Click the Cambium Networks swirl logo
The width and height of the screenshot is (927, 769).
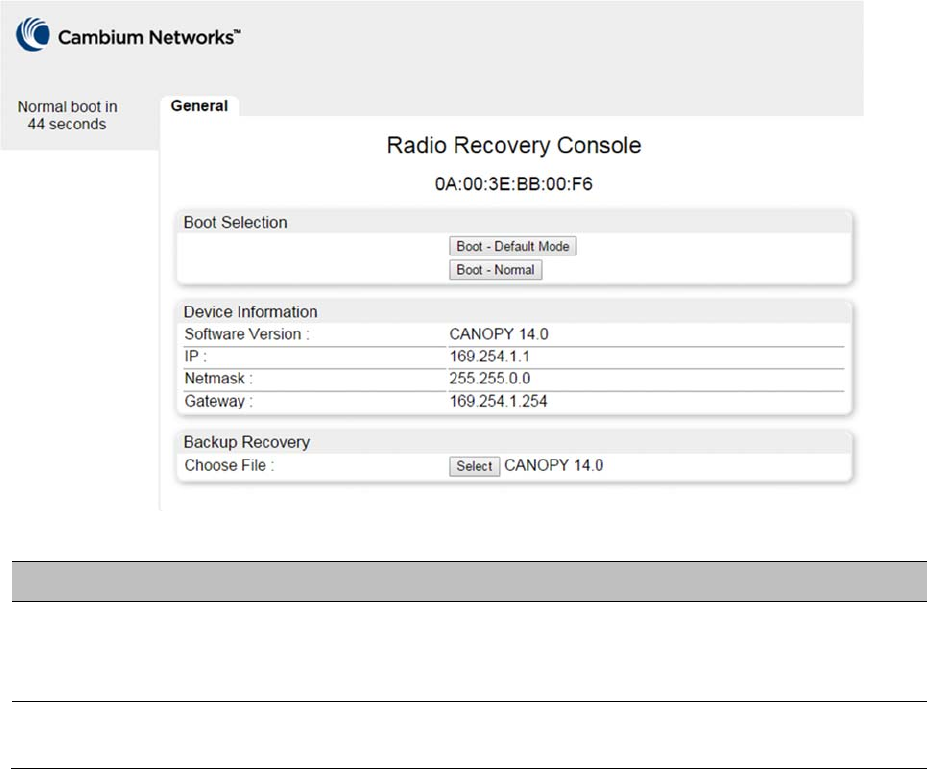coord(33,34)
